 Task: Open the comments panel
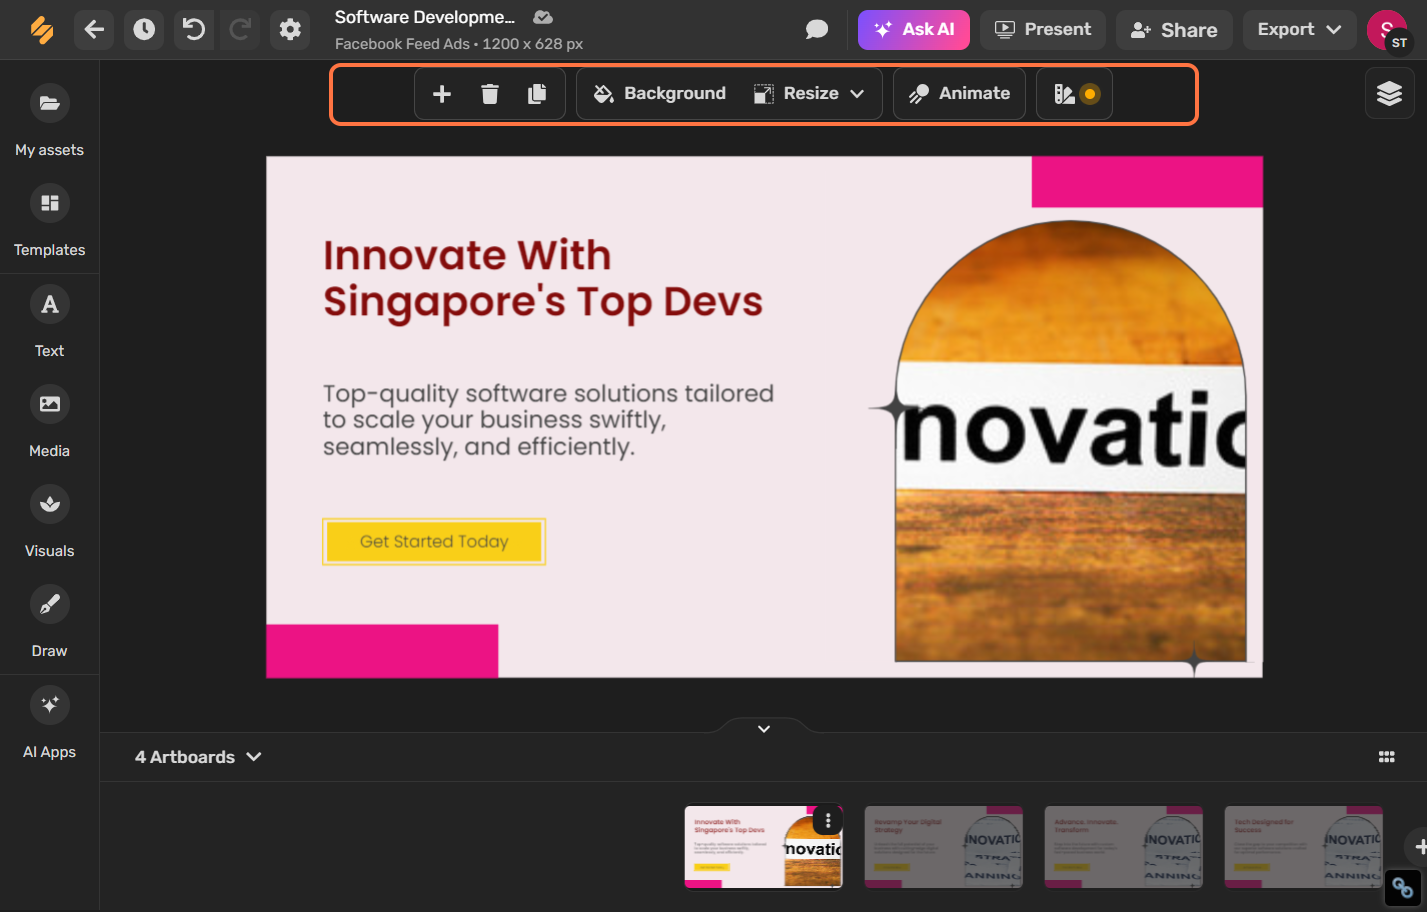click(x=816, y=30)
